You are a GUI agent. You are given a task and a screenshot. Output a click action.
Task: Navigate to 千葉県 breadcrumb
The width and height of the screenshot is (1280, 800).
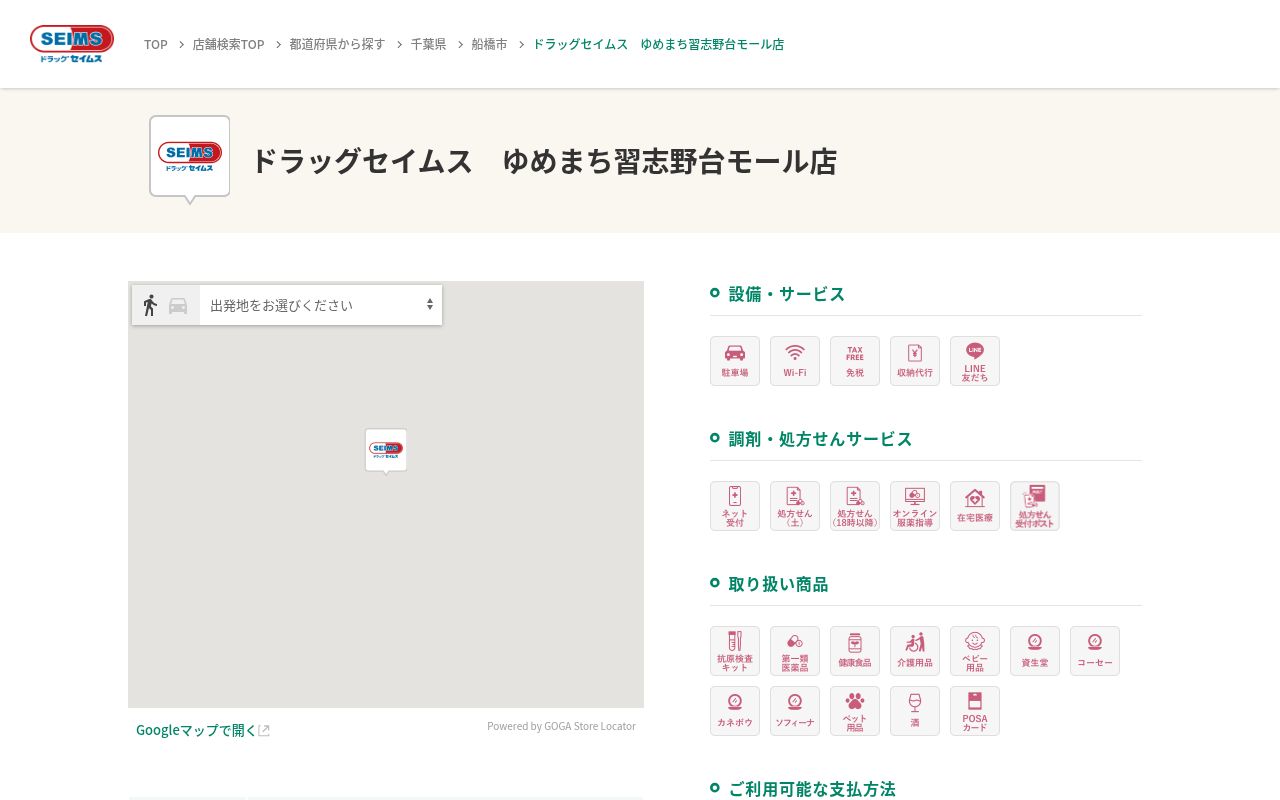(x=428, y=44)
